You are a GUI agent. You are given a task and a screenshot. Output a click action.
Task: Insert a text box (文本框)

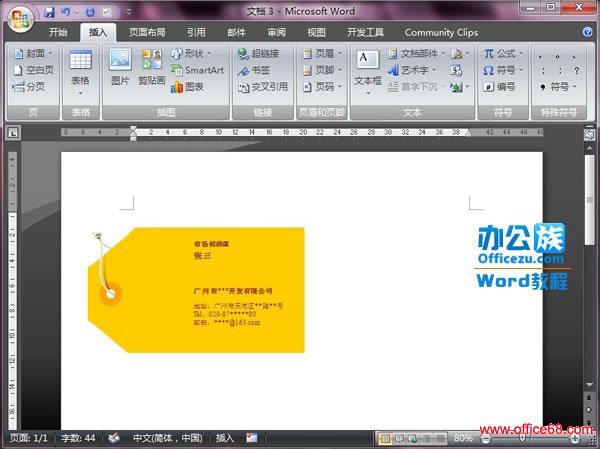point(368,73)
